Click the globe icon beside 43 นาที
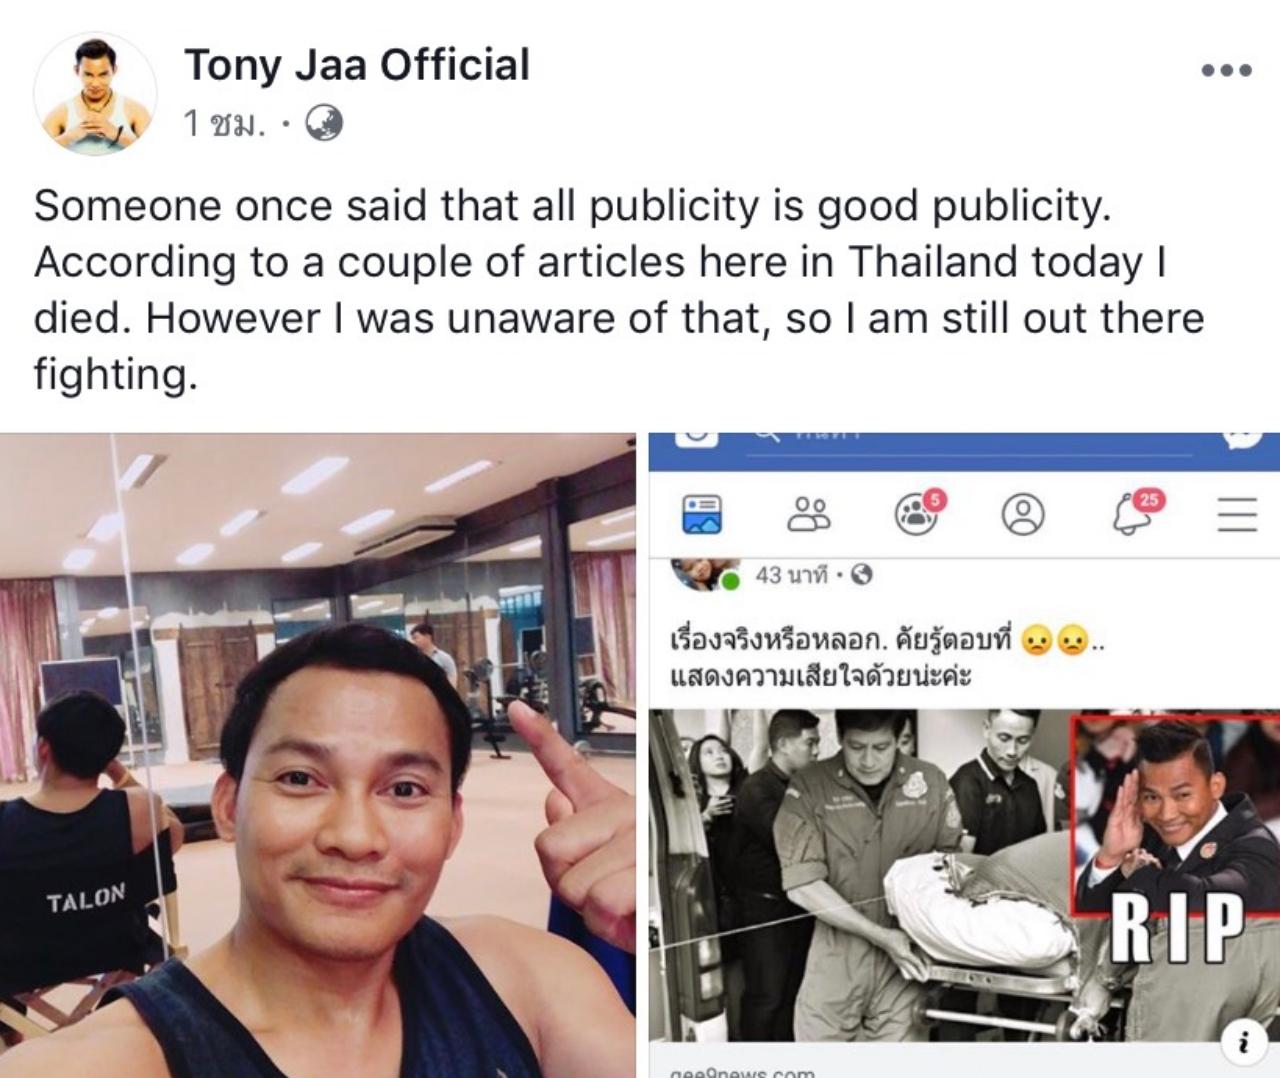The image size is (1280, 1078). coord(862,575)
